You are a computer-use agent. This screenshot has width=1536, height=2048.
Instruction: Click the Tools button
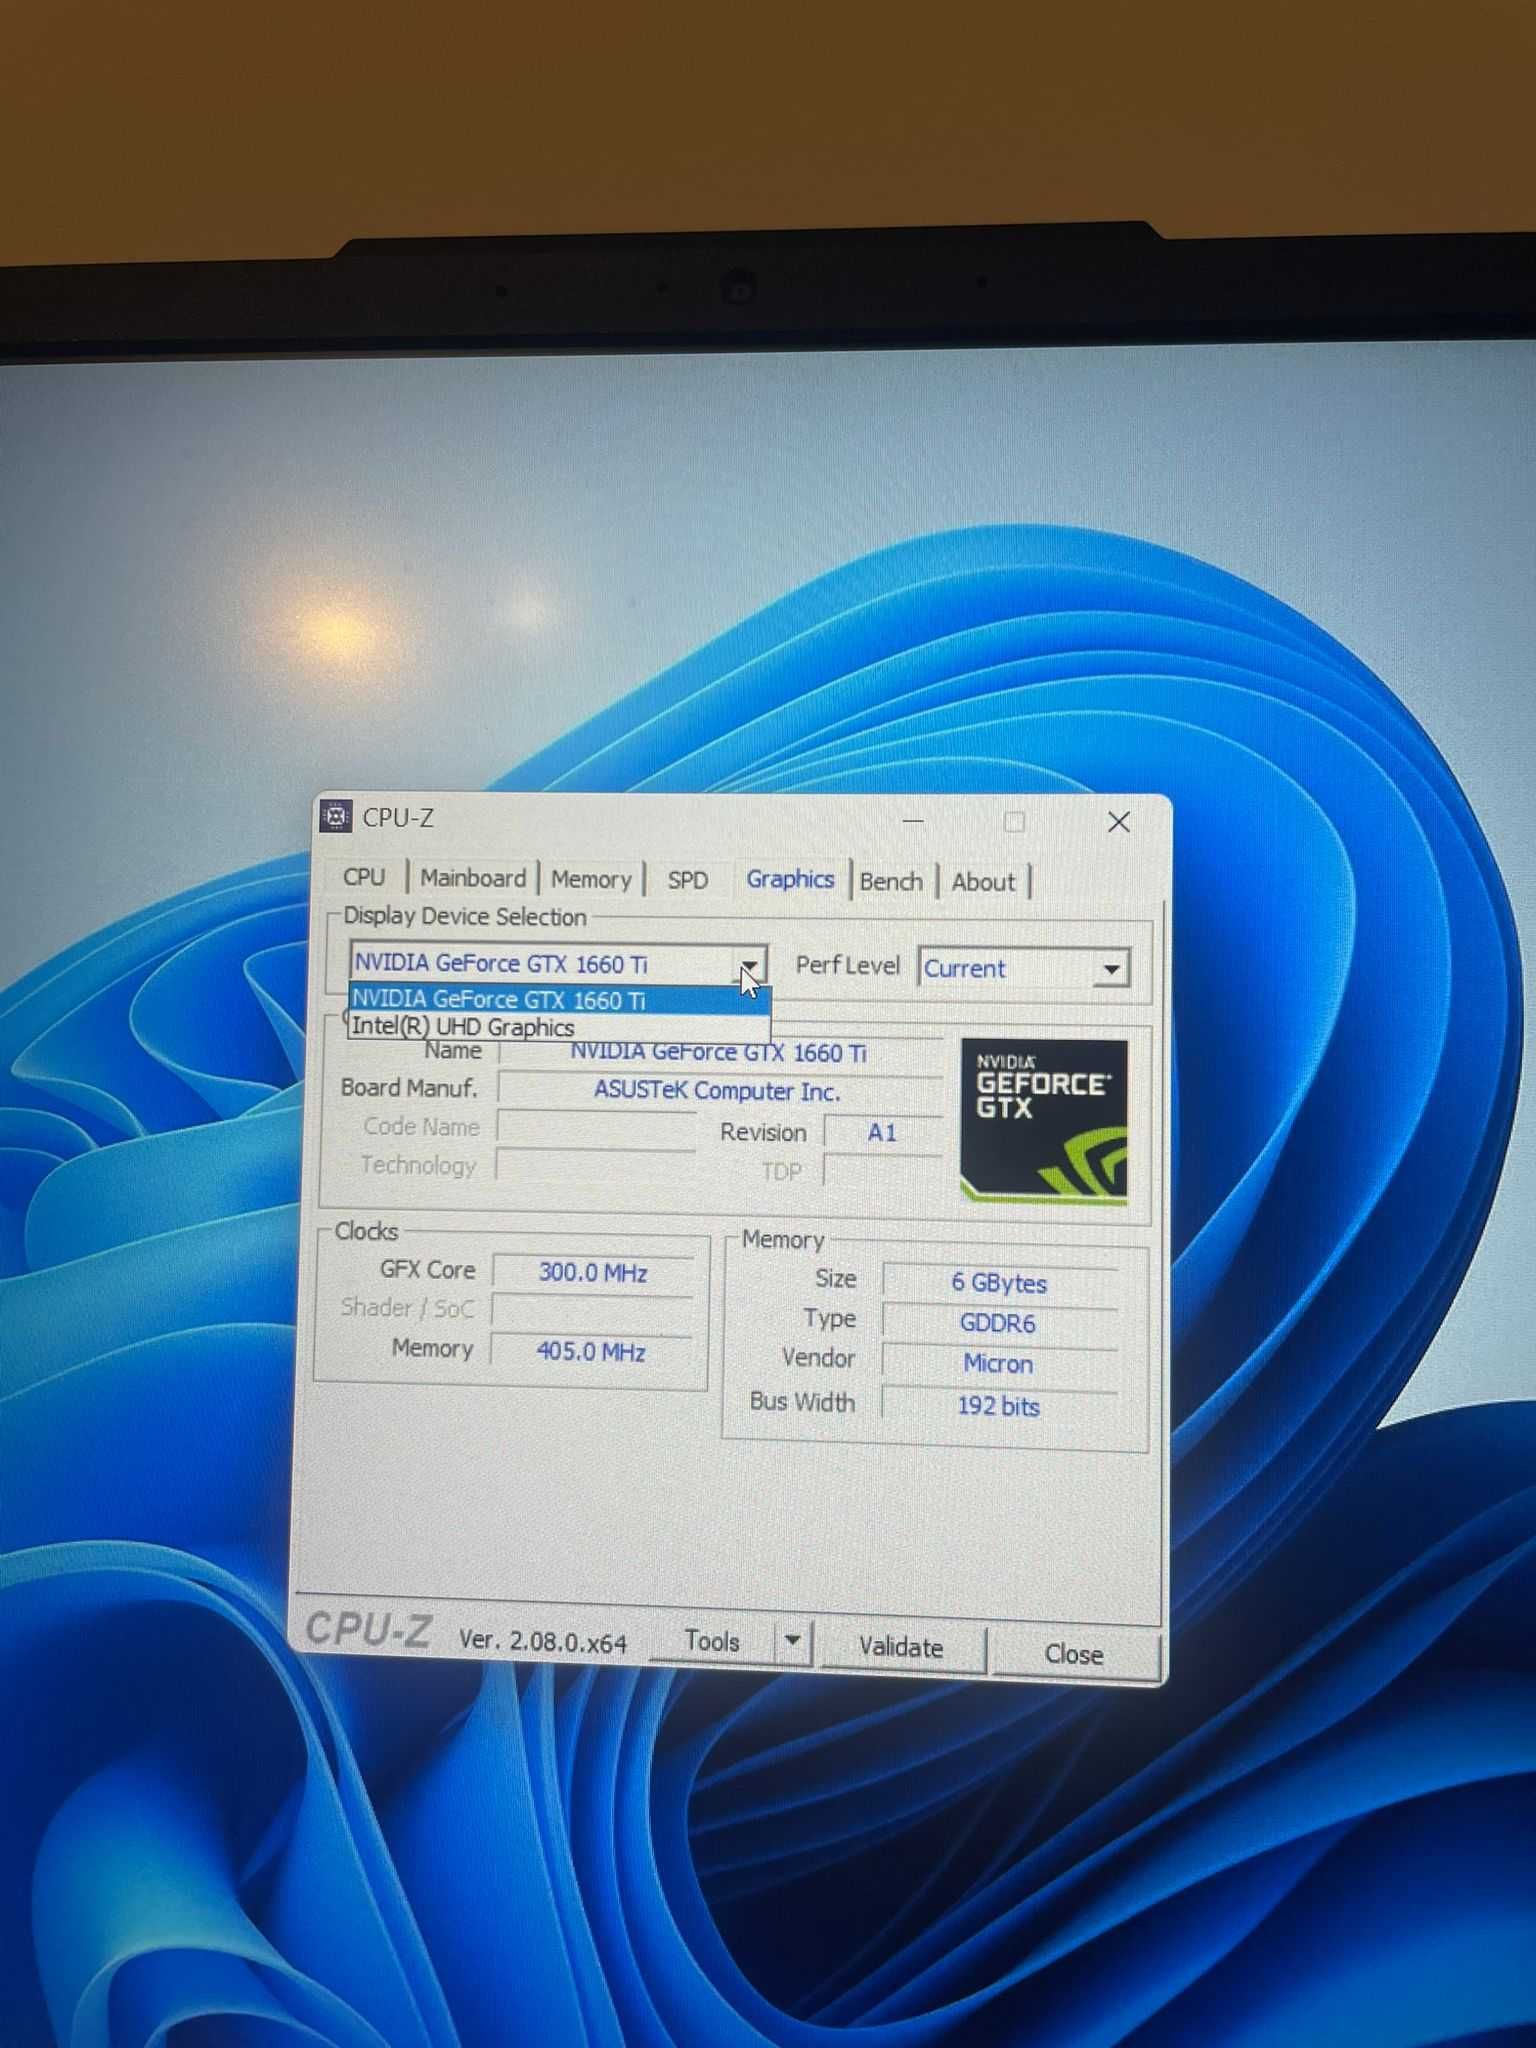coord(712,1641)
